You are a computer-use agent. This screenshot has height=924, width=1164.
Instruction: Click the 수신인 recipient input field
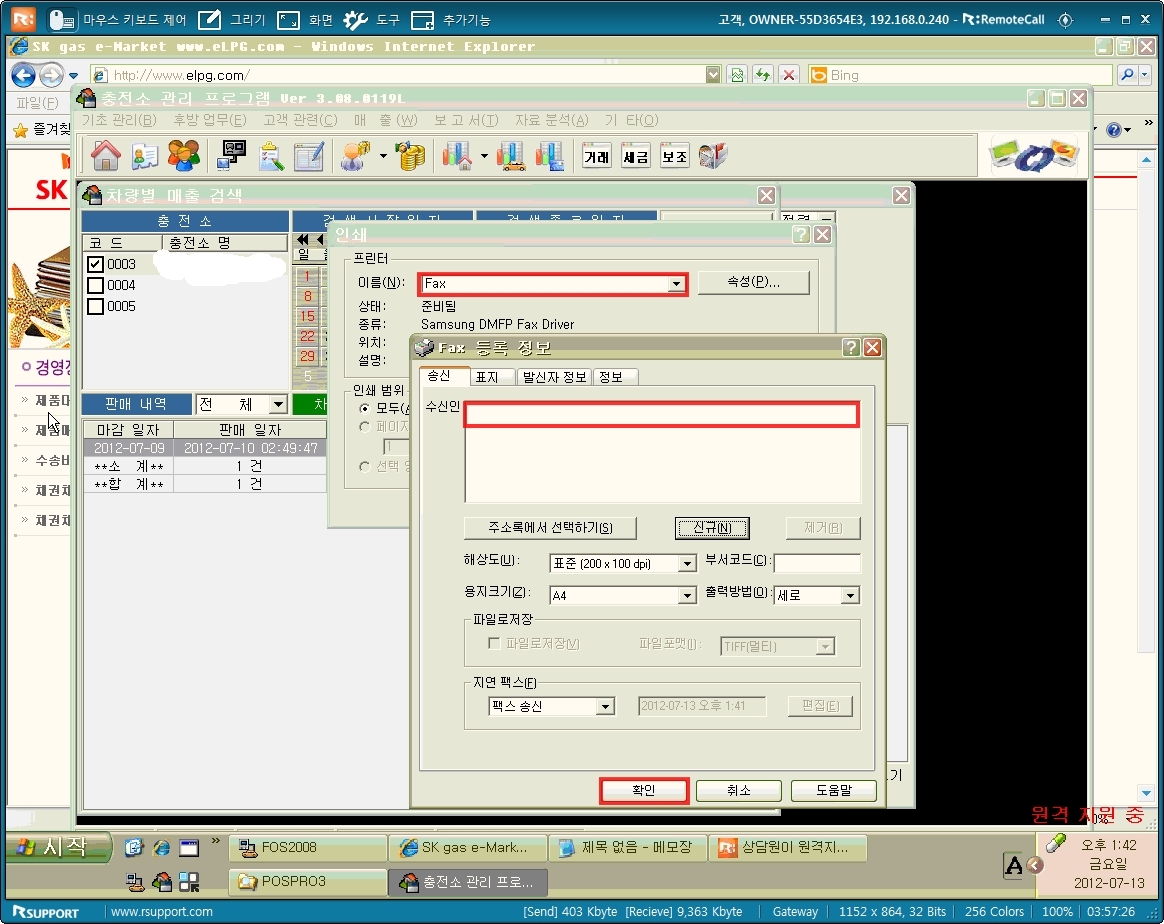pyautogui.click(x=661, y=415)
